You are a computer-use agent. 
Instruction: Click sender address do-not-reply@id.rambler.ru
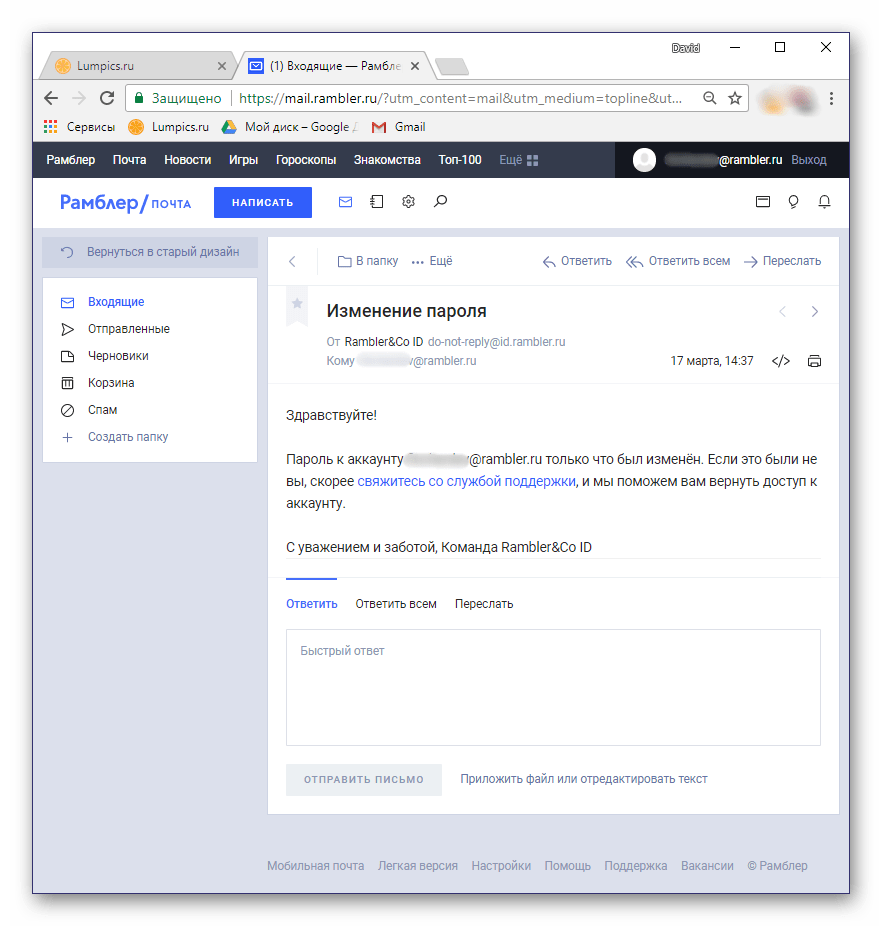pos(496,342)
